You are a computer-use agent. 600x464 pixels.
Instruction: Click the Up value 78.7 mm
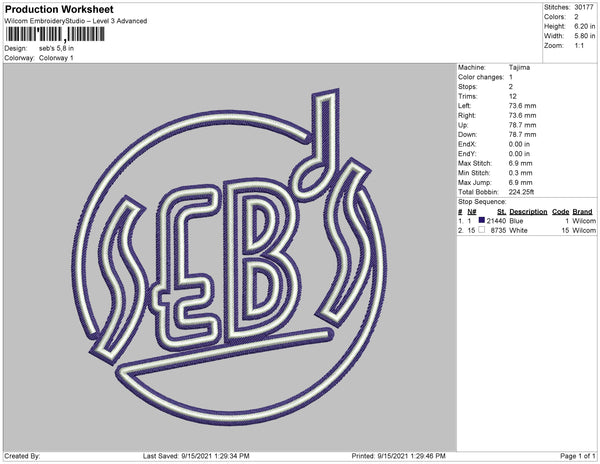click(x=522, y=125)
